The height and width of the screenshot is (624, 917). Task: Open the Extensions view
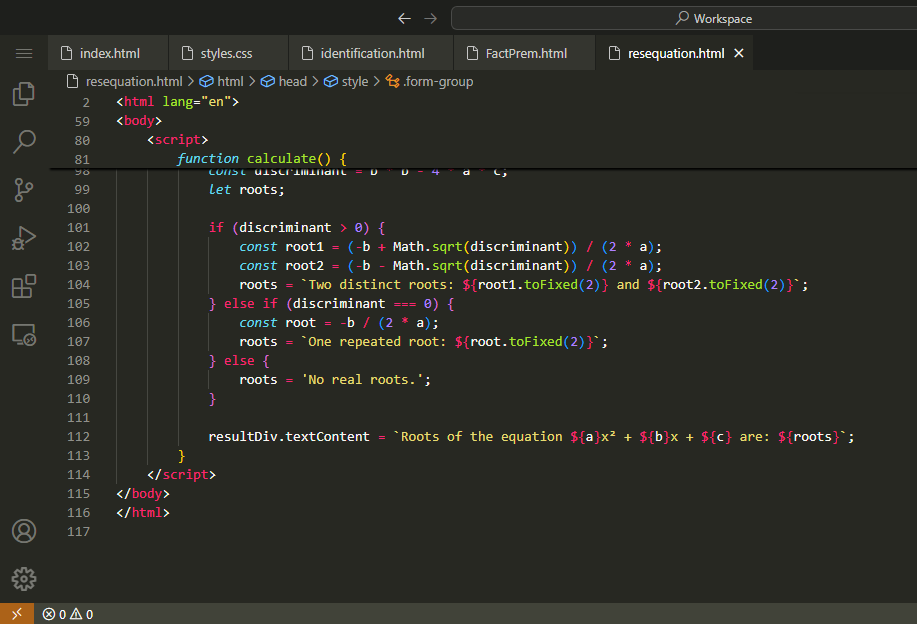point(24,287)
